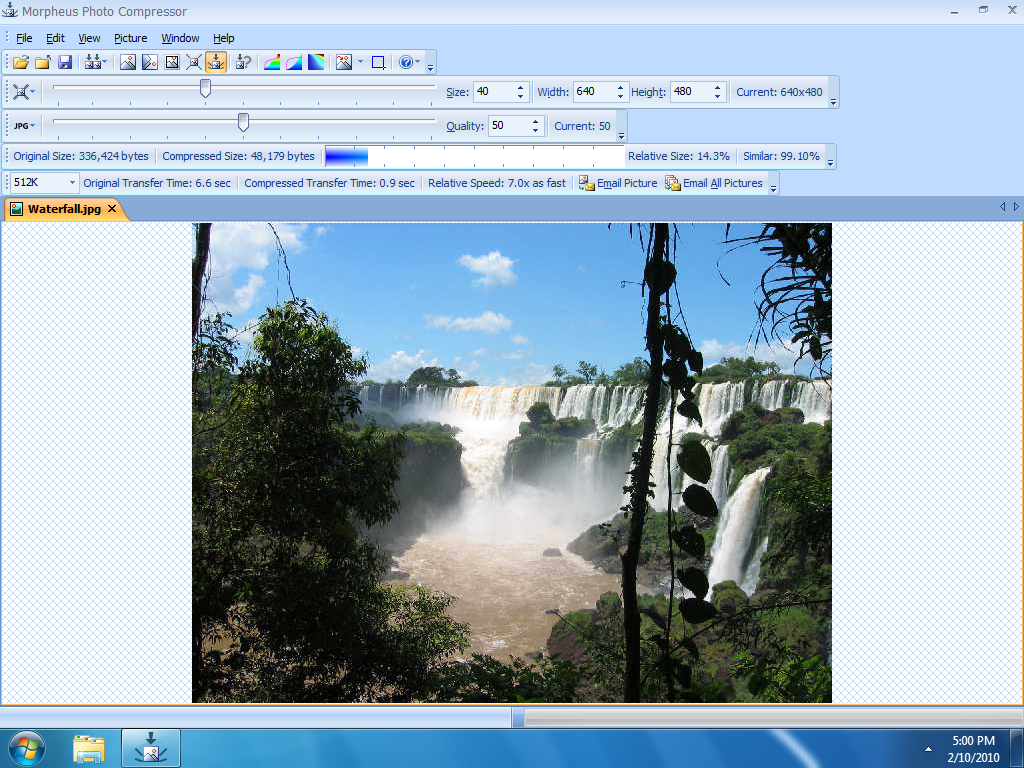The image size is (1024, 768).
Task: Click 'Relative Speed: 7.0x as fast' text
Action: point(497,183)
